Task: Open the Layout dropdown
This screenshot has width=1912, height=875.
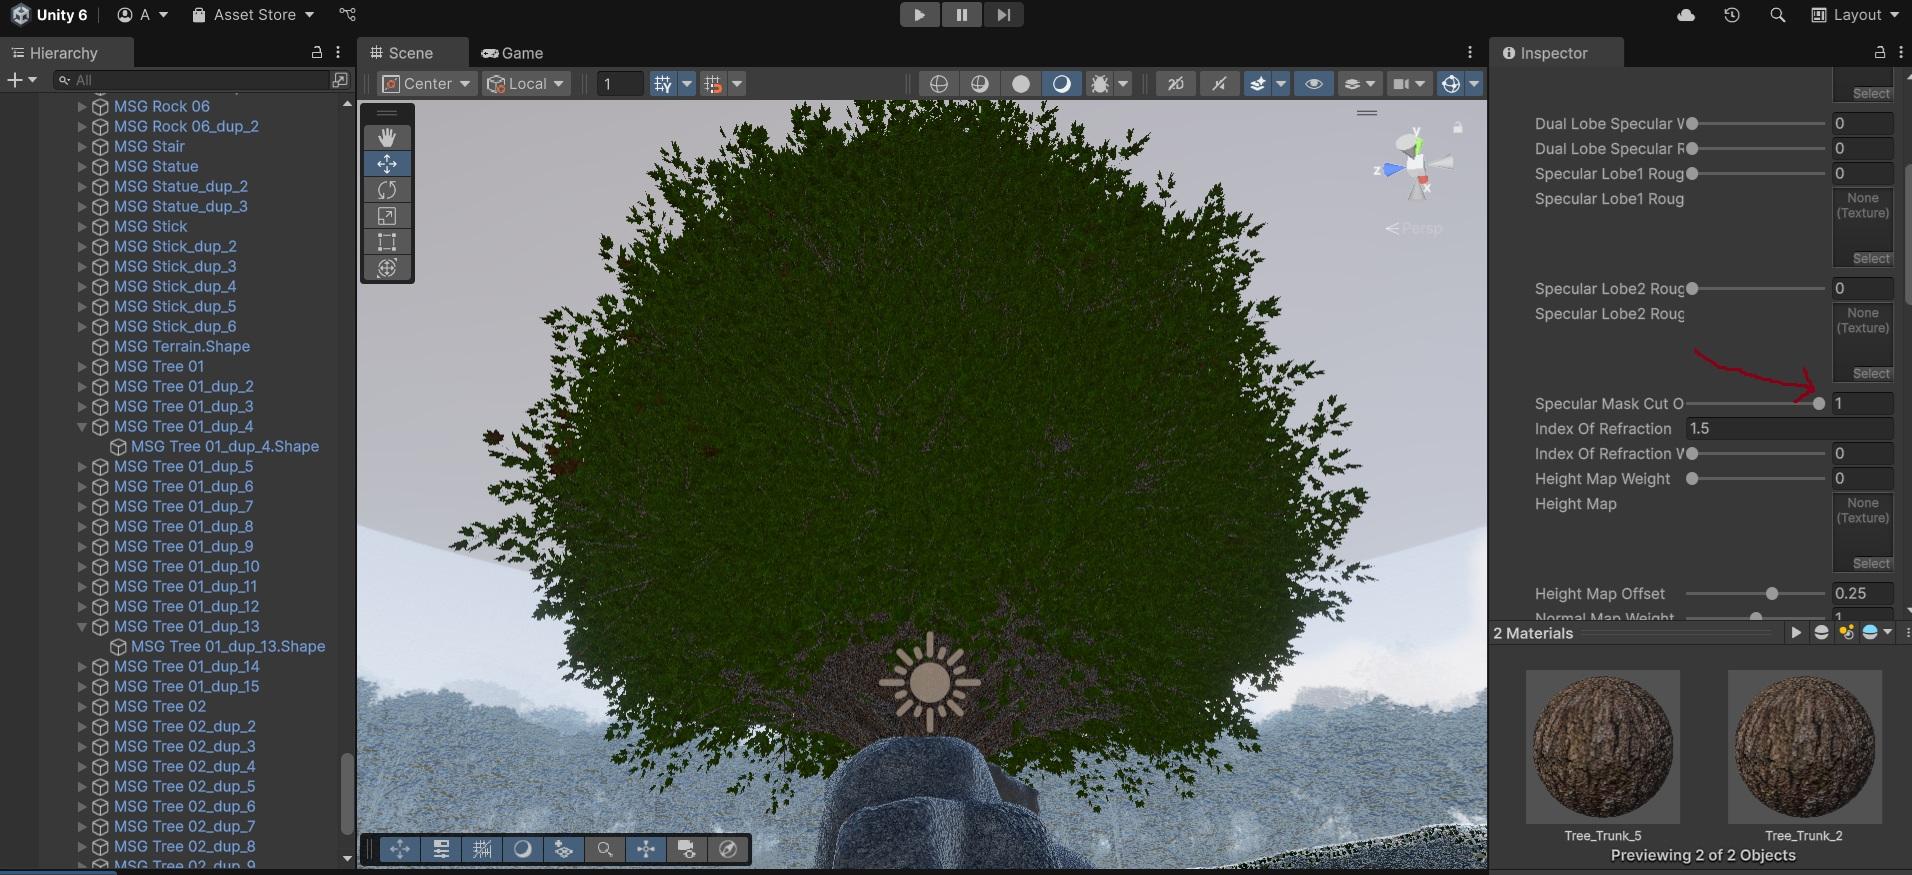Action: pos(1855,15)
